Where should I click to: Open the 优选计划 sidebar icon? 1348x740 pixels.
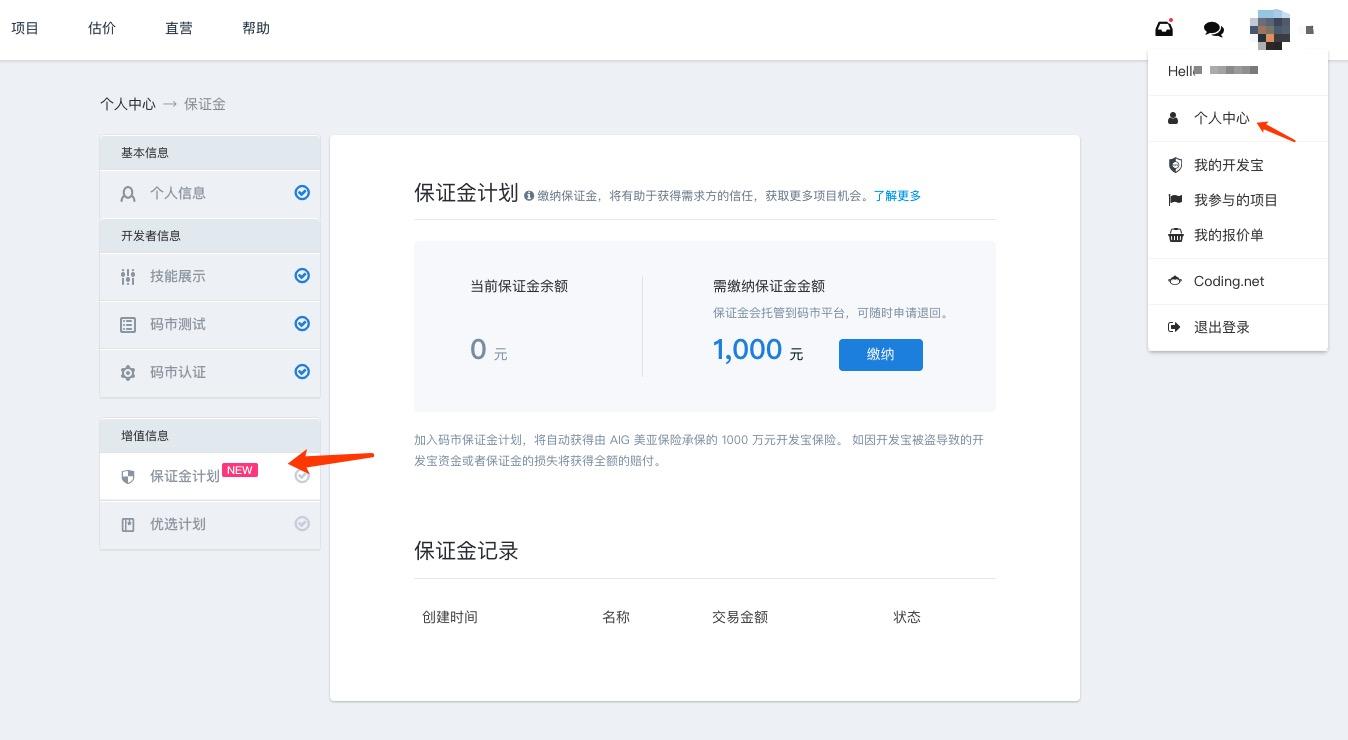[128, 523]
